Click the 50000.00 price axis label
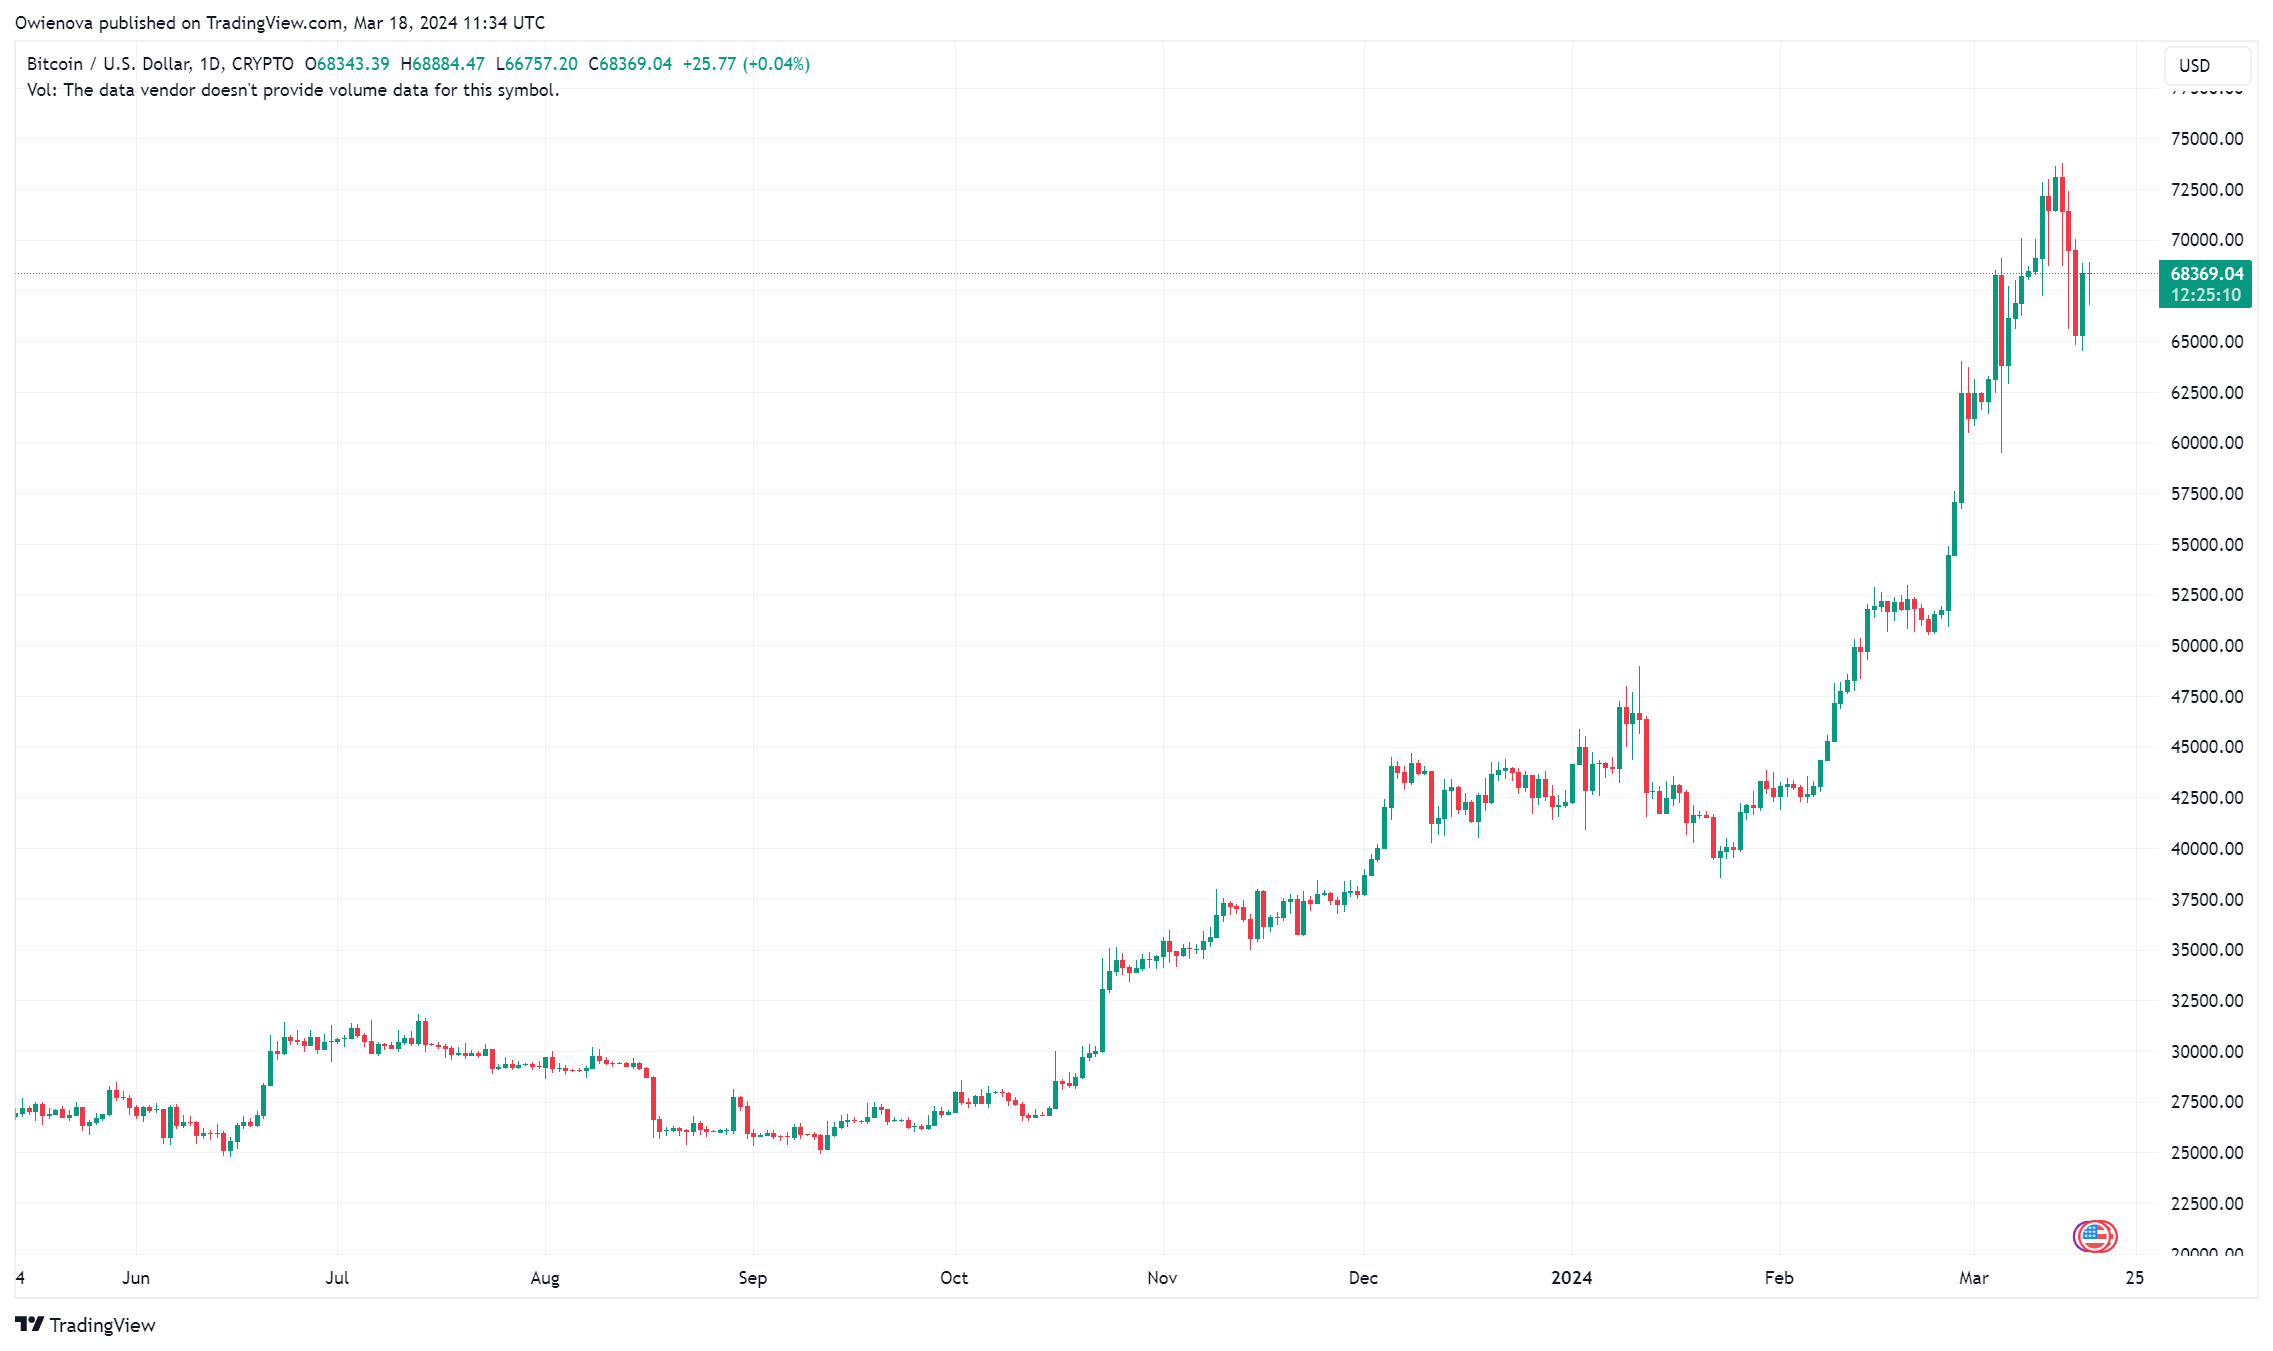 point(2207,645)
